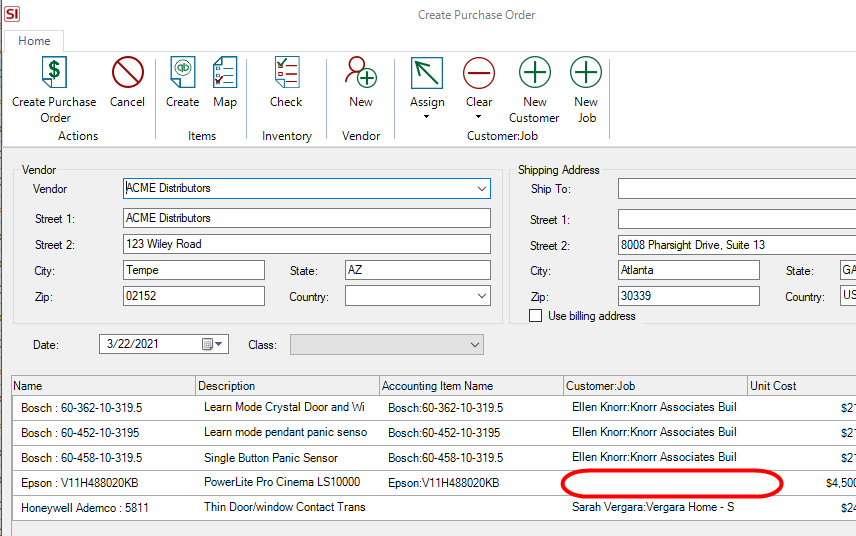Click the Create Purchase Order ribbon icon

tap(54, 73)
